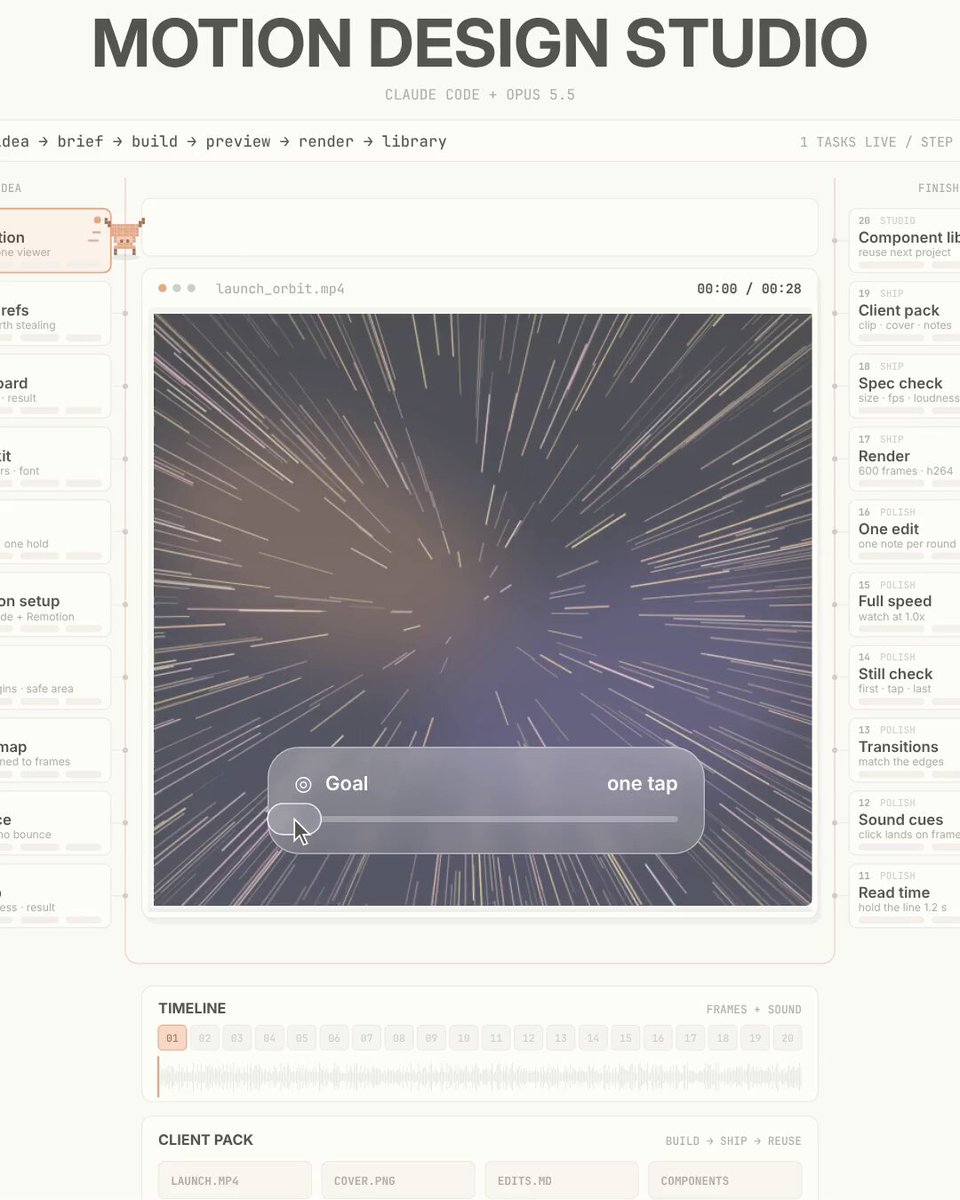The image size is (960, 1200).
Task: Select the highlighted 'one viewer' card
Action: 55,240
